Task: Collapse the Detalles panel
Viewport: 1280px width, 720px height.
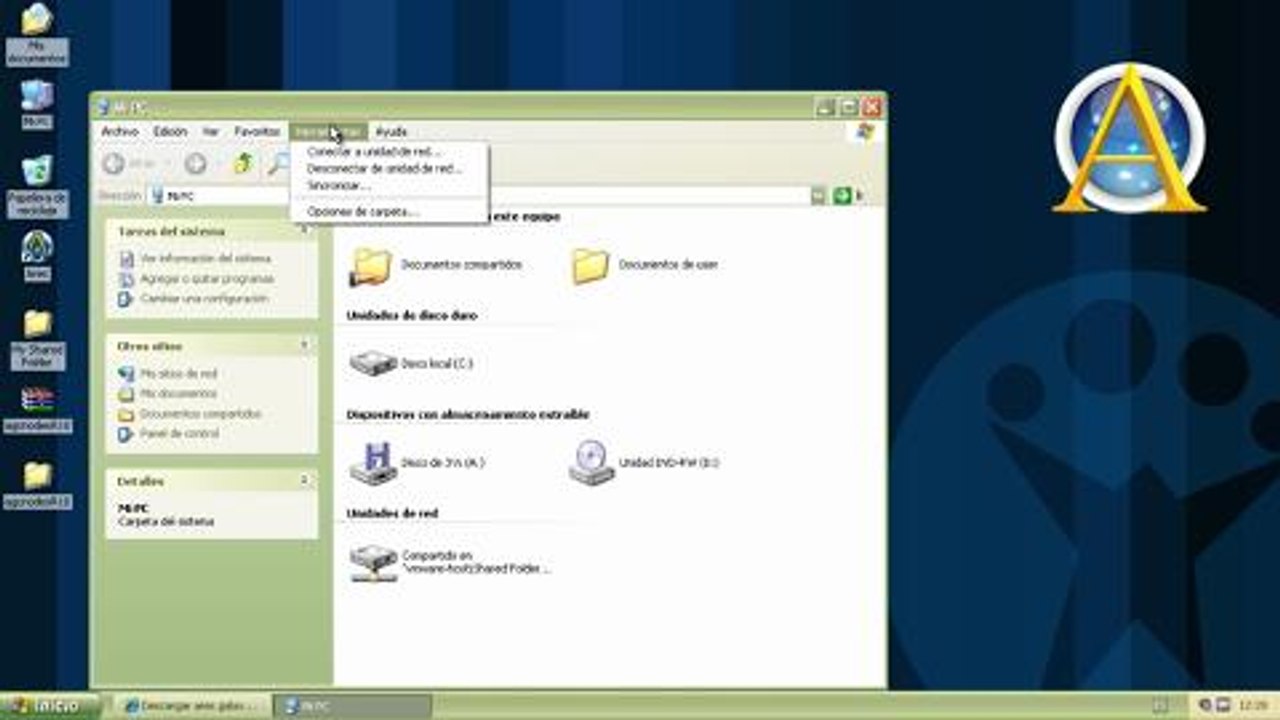Action: [x=305, y=481]
